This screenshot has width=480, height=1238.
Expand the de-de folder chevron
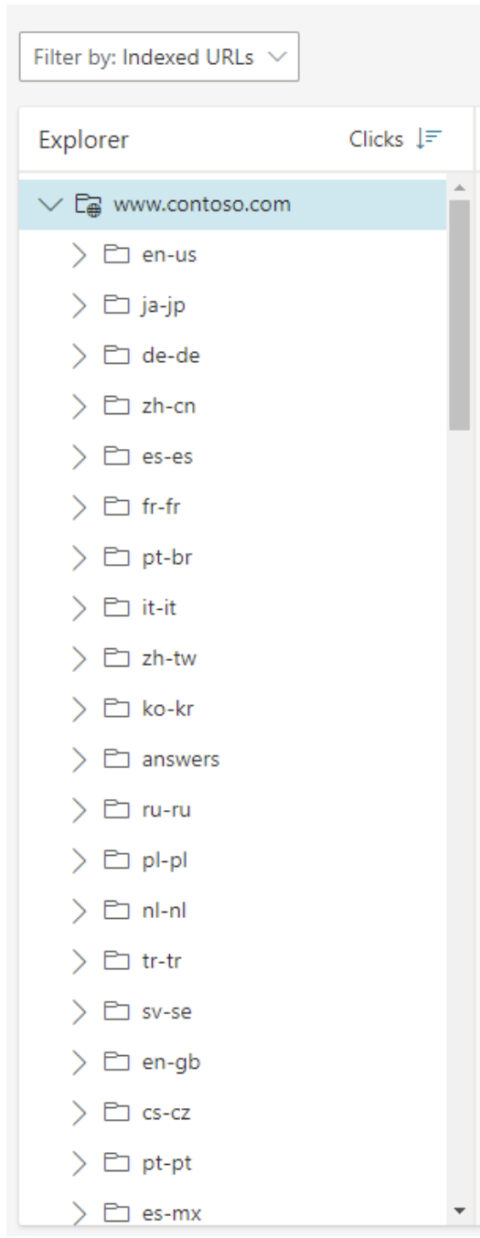pyautogui.click(x=80, y=356)
